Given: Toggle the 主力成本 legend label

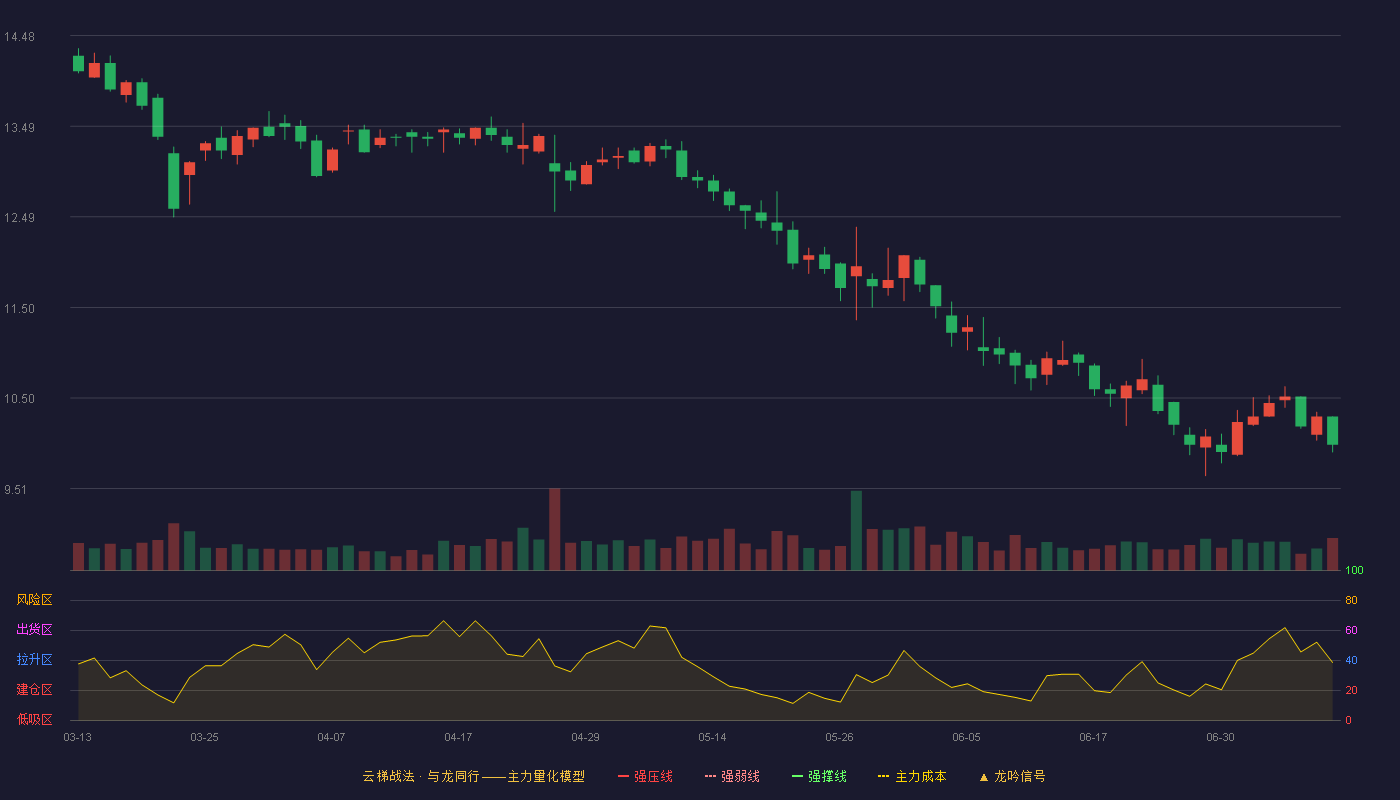Looking at the screenshot, I should (920, 776).
